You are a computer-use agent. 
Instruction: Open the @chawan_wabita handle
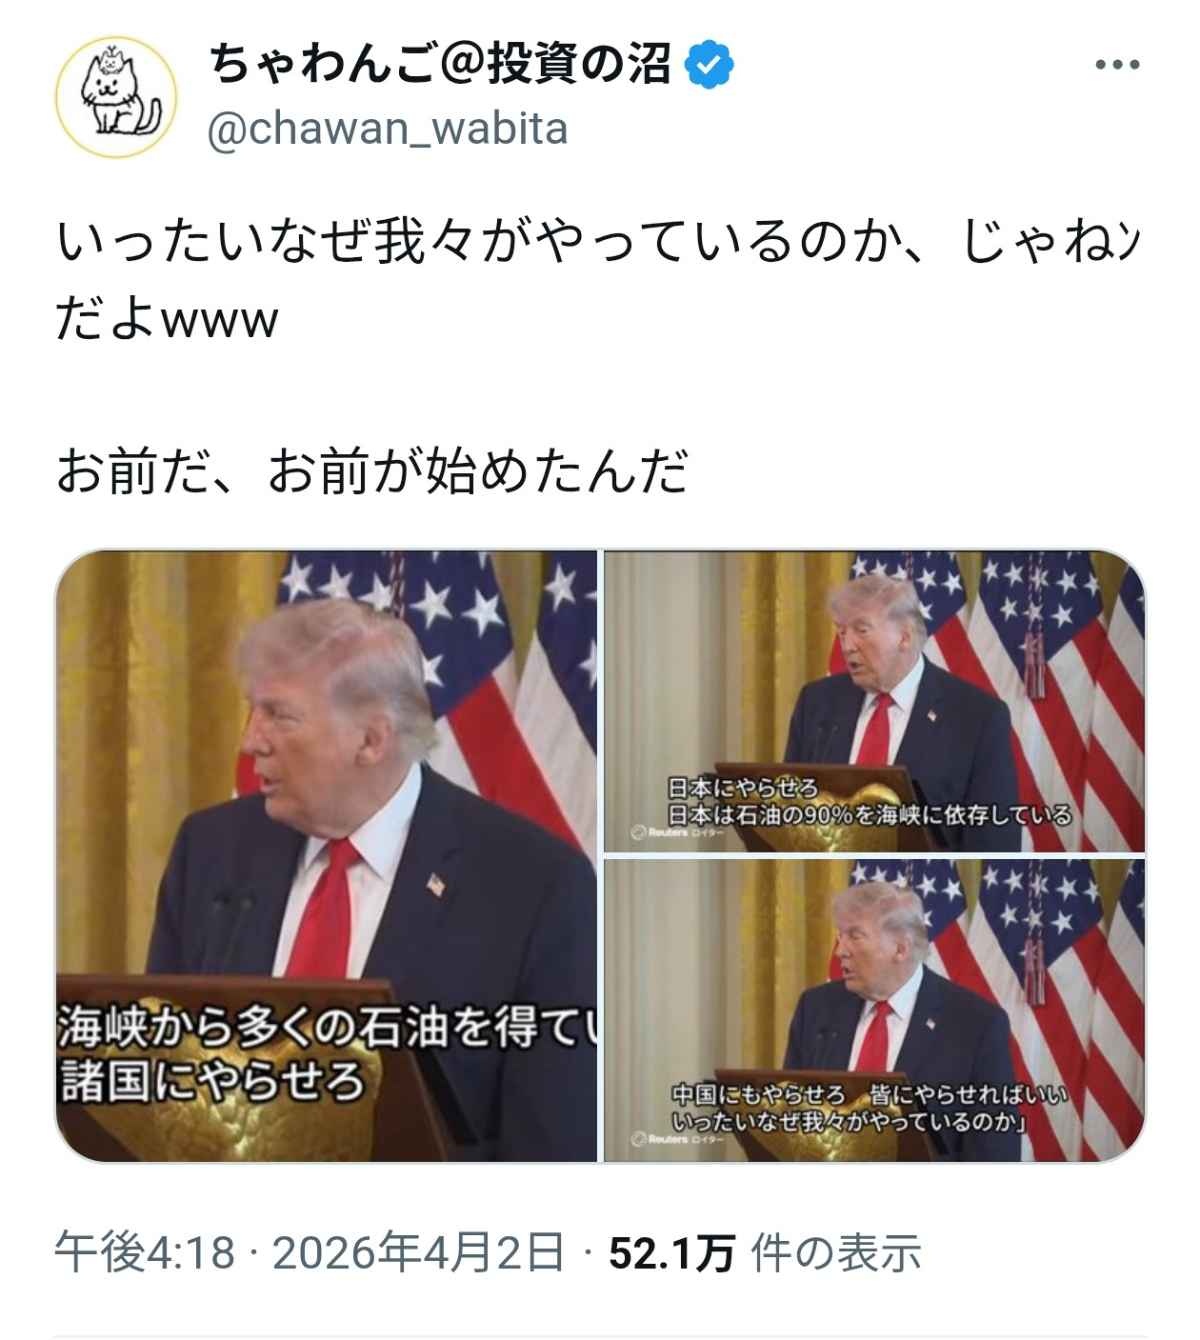coord(388,128)
